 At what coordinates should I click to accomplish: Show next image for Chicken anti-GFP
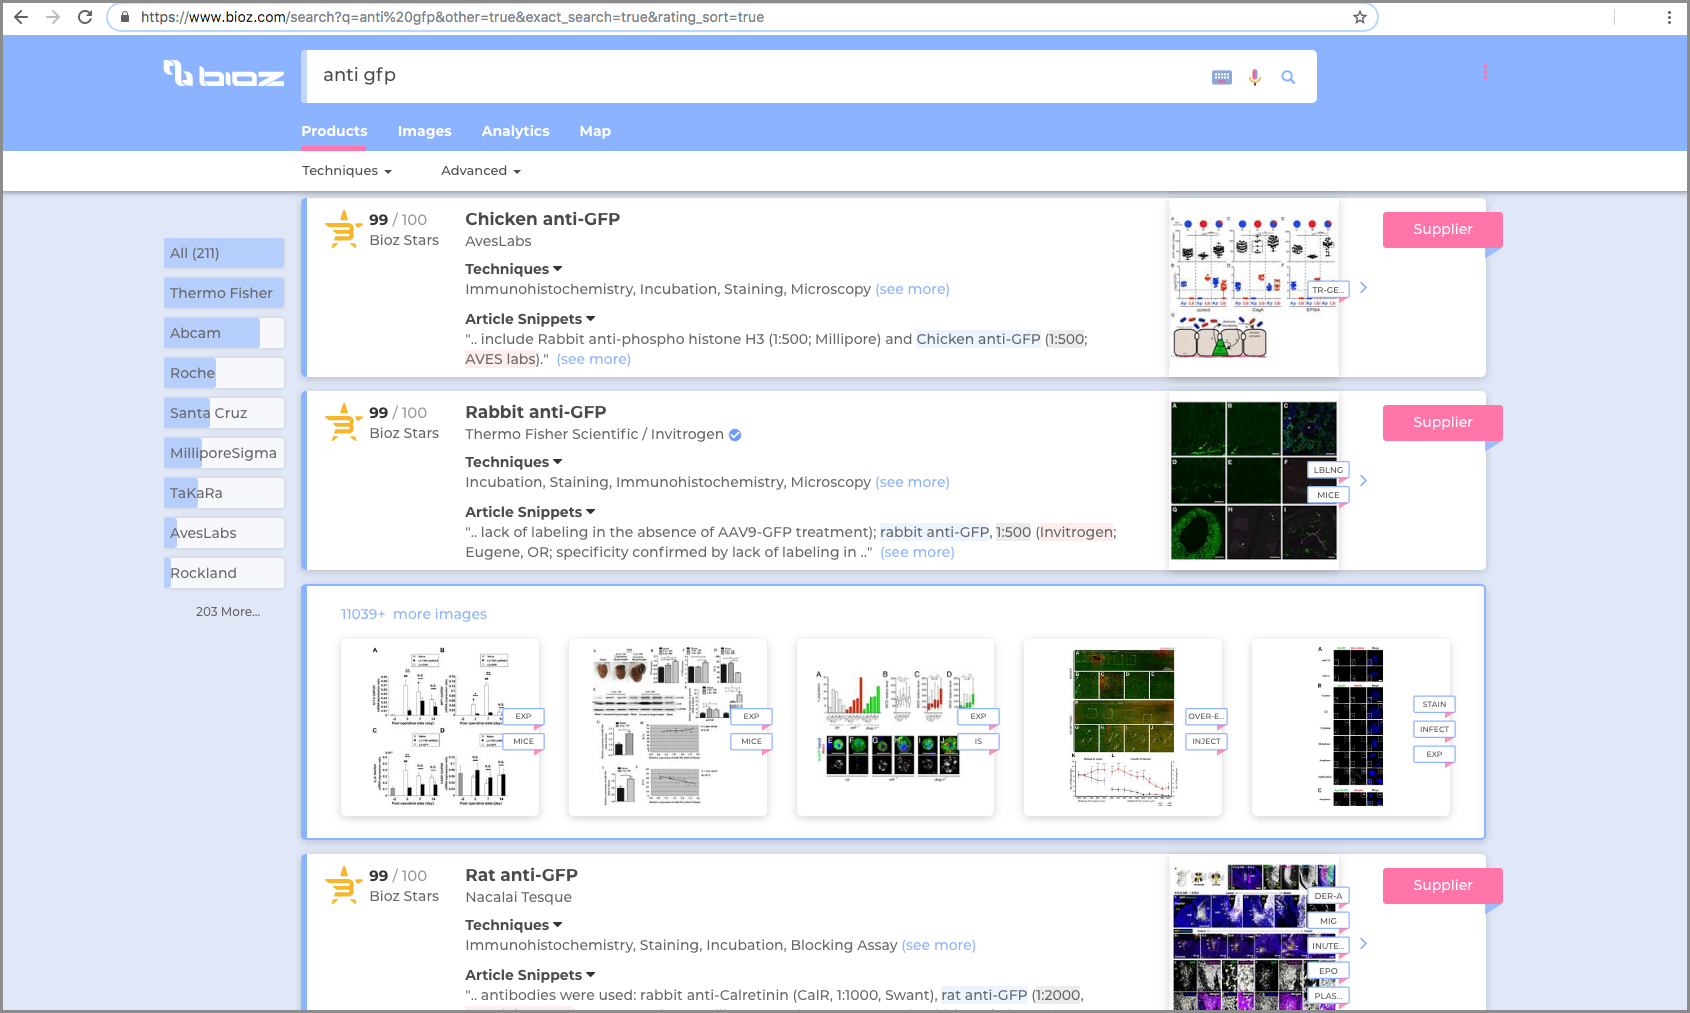pyautogui.click(x=1363, y=288)
